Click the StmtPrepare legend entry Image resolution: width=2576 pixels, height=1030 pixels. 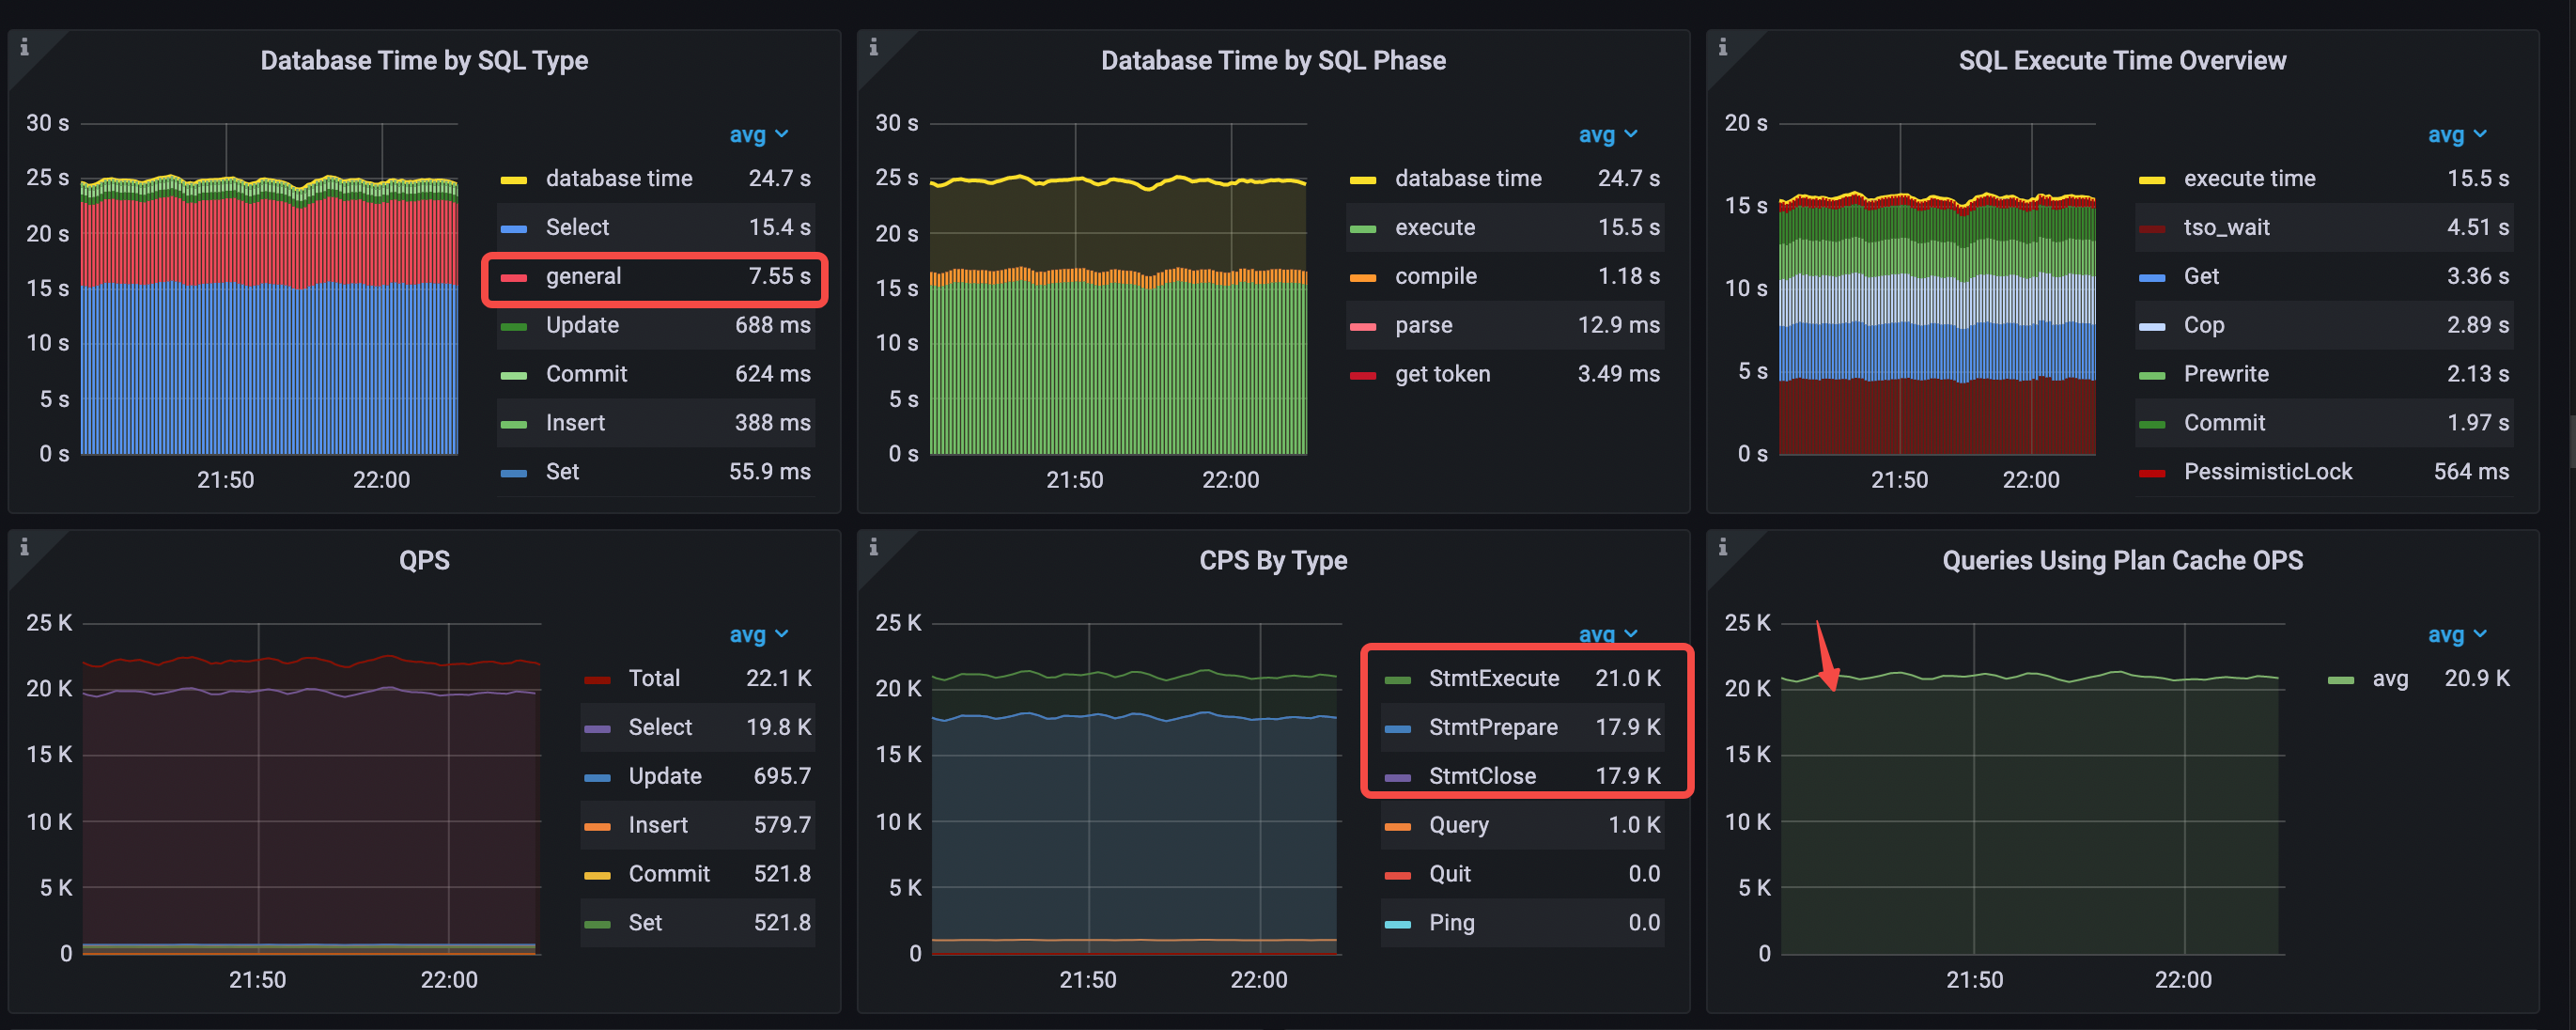coord(1493,727)
